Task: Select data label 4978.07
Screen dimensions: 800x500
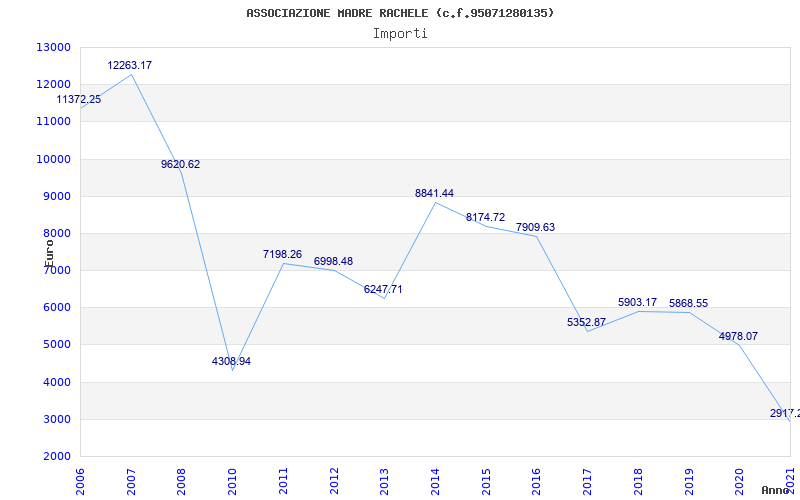Action: click(x=738, y=336)
